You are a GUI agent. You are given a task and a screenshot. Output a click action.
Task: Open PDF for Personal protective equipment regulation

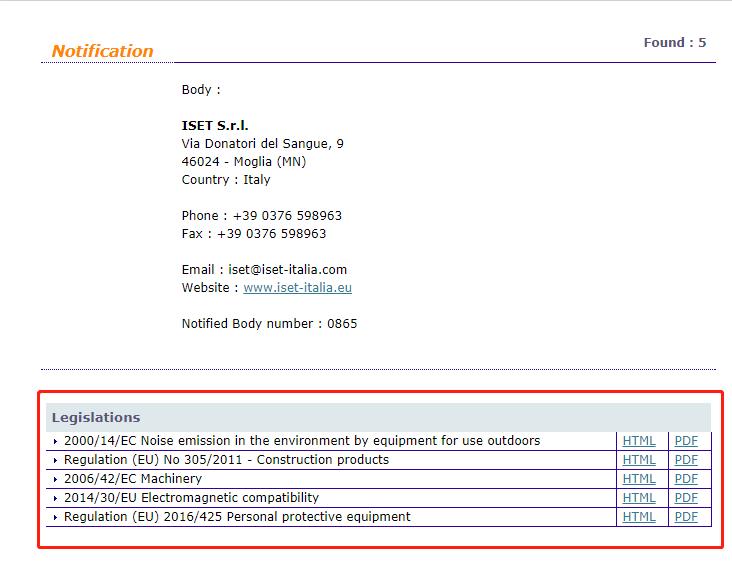point(686,517)
